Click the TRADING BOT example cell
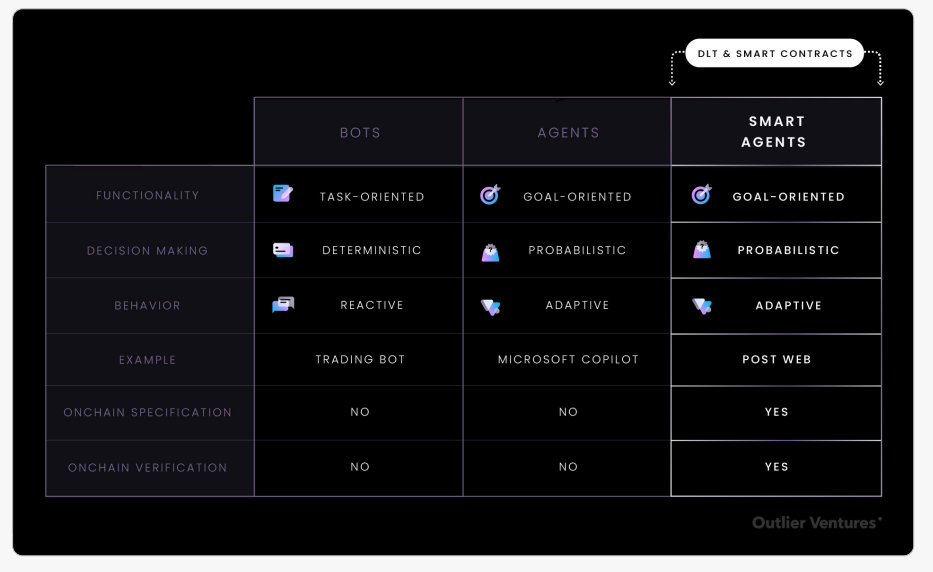The image size is (933, 572). click(360, 360)
